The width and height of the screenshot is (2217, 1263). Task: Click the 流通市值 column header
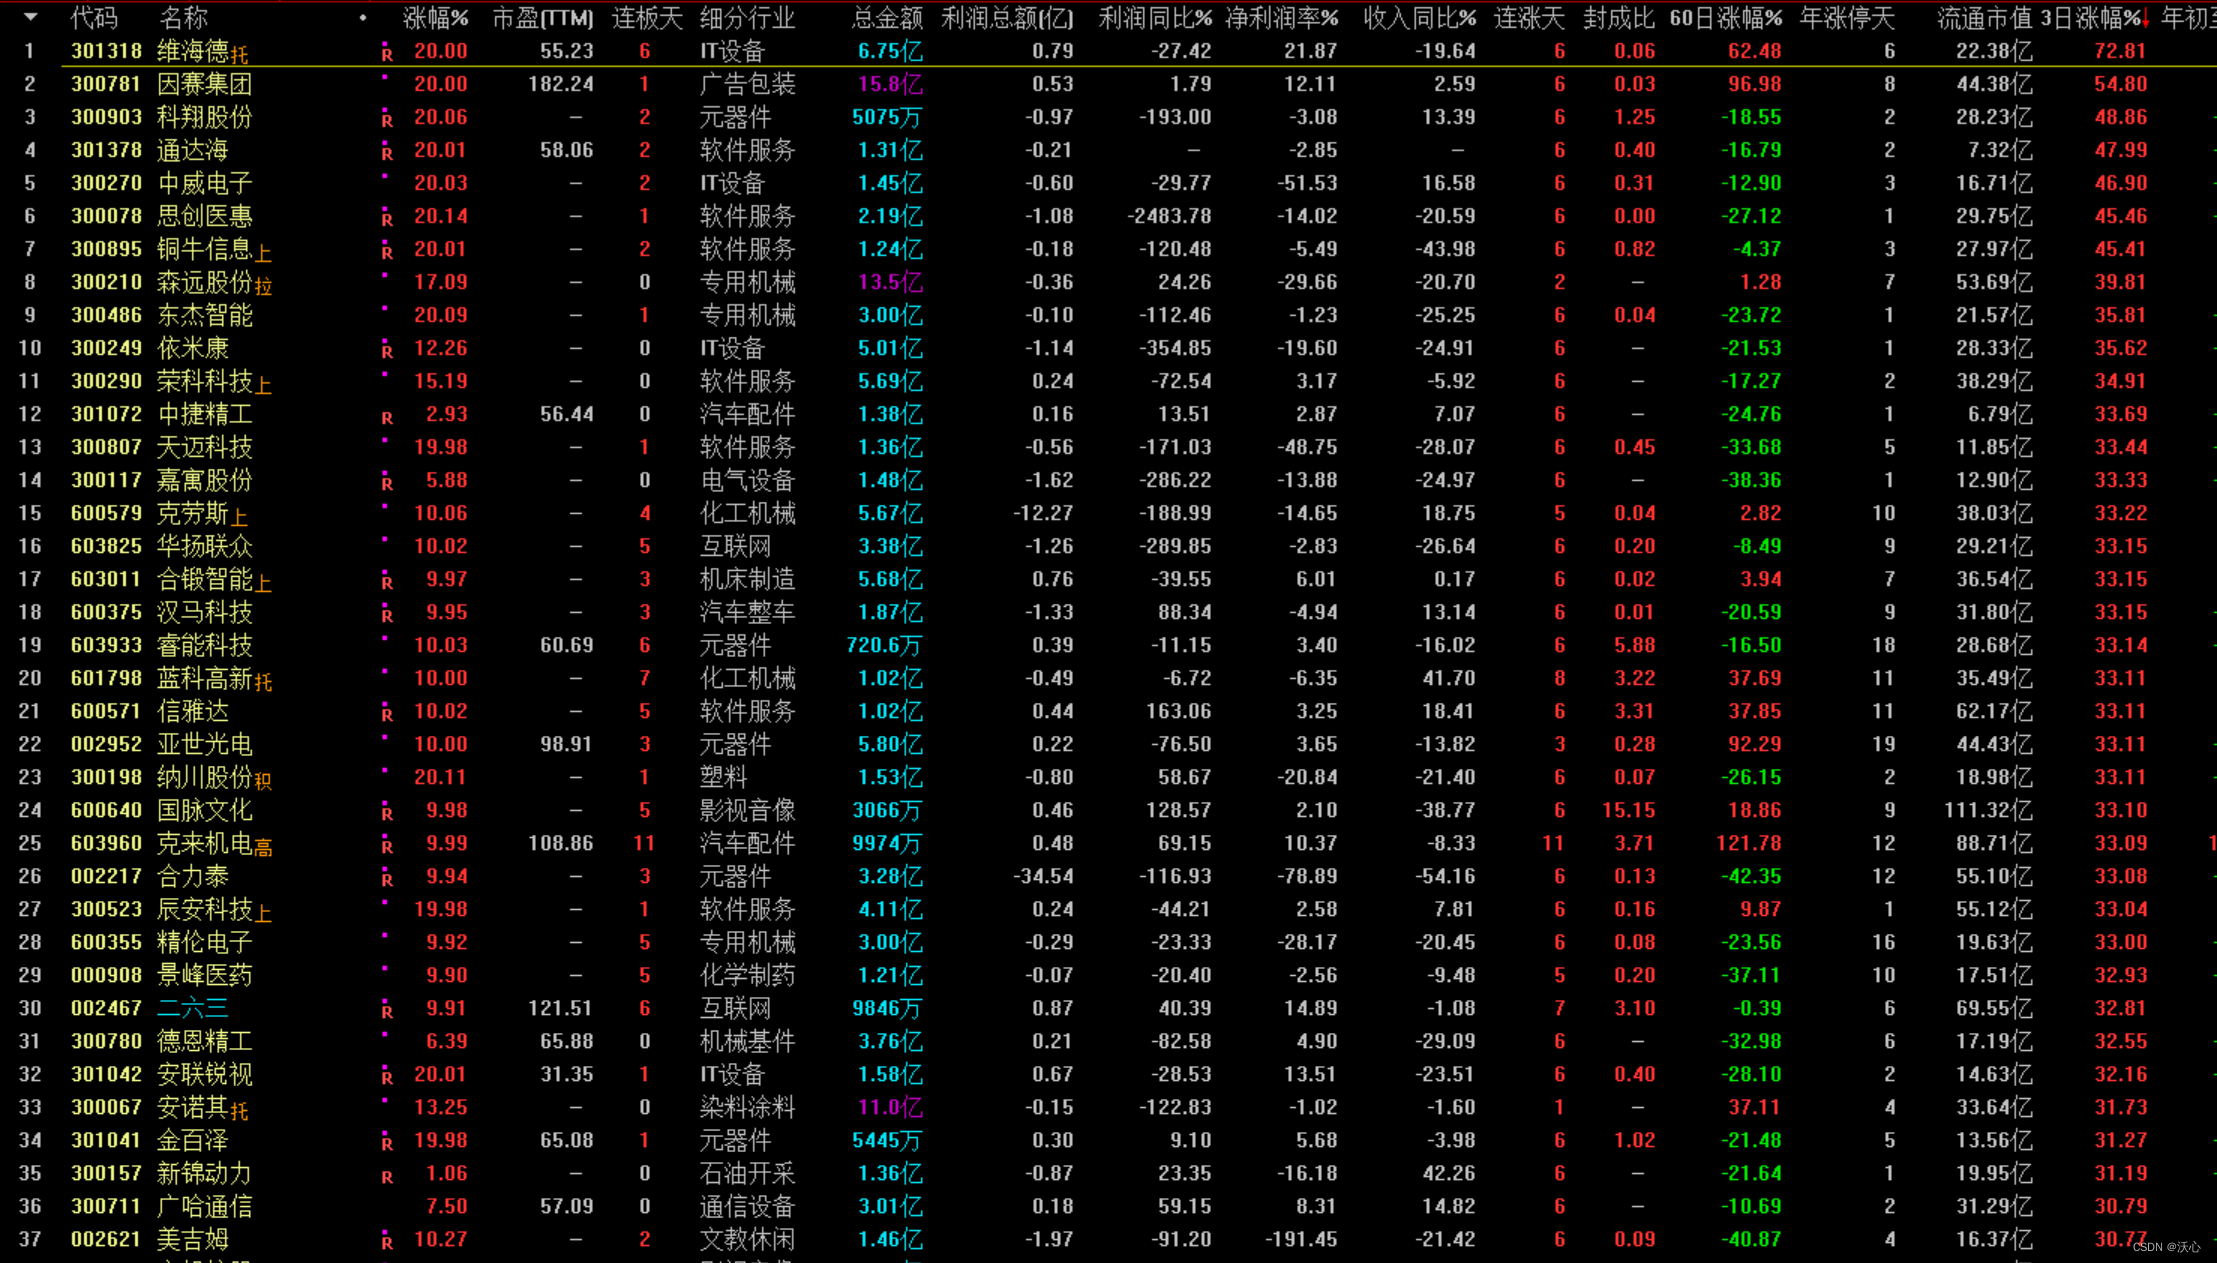(1985, 18)
